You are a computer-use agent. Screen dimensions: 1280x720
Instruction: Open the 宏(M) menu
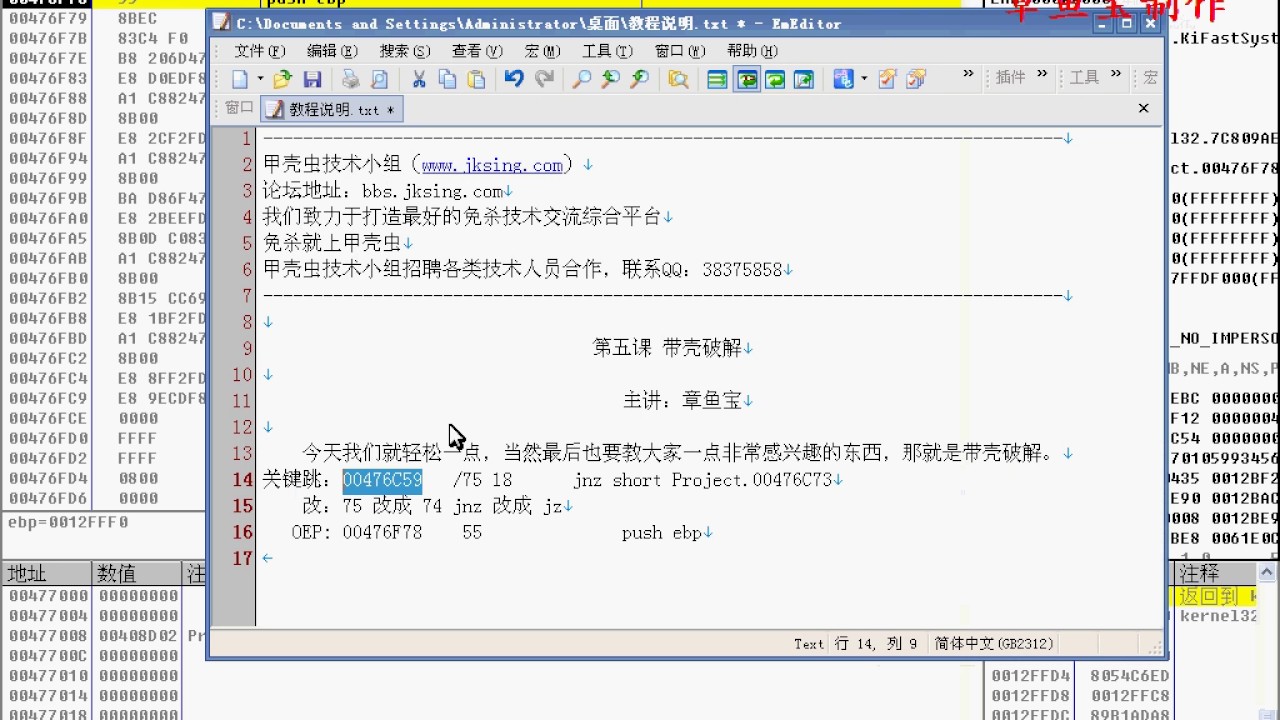540,51
